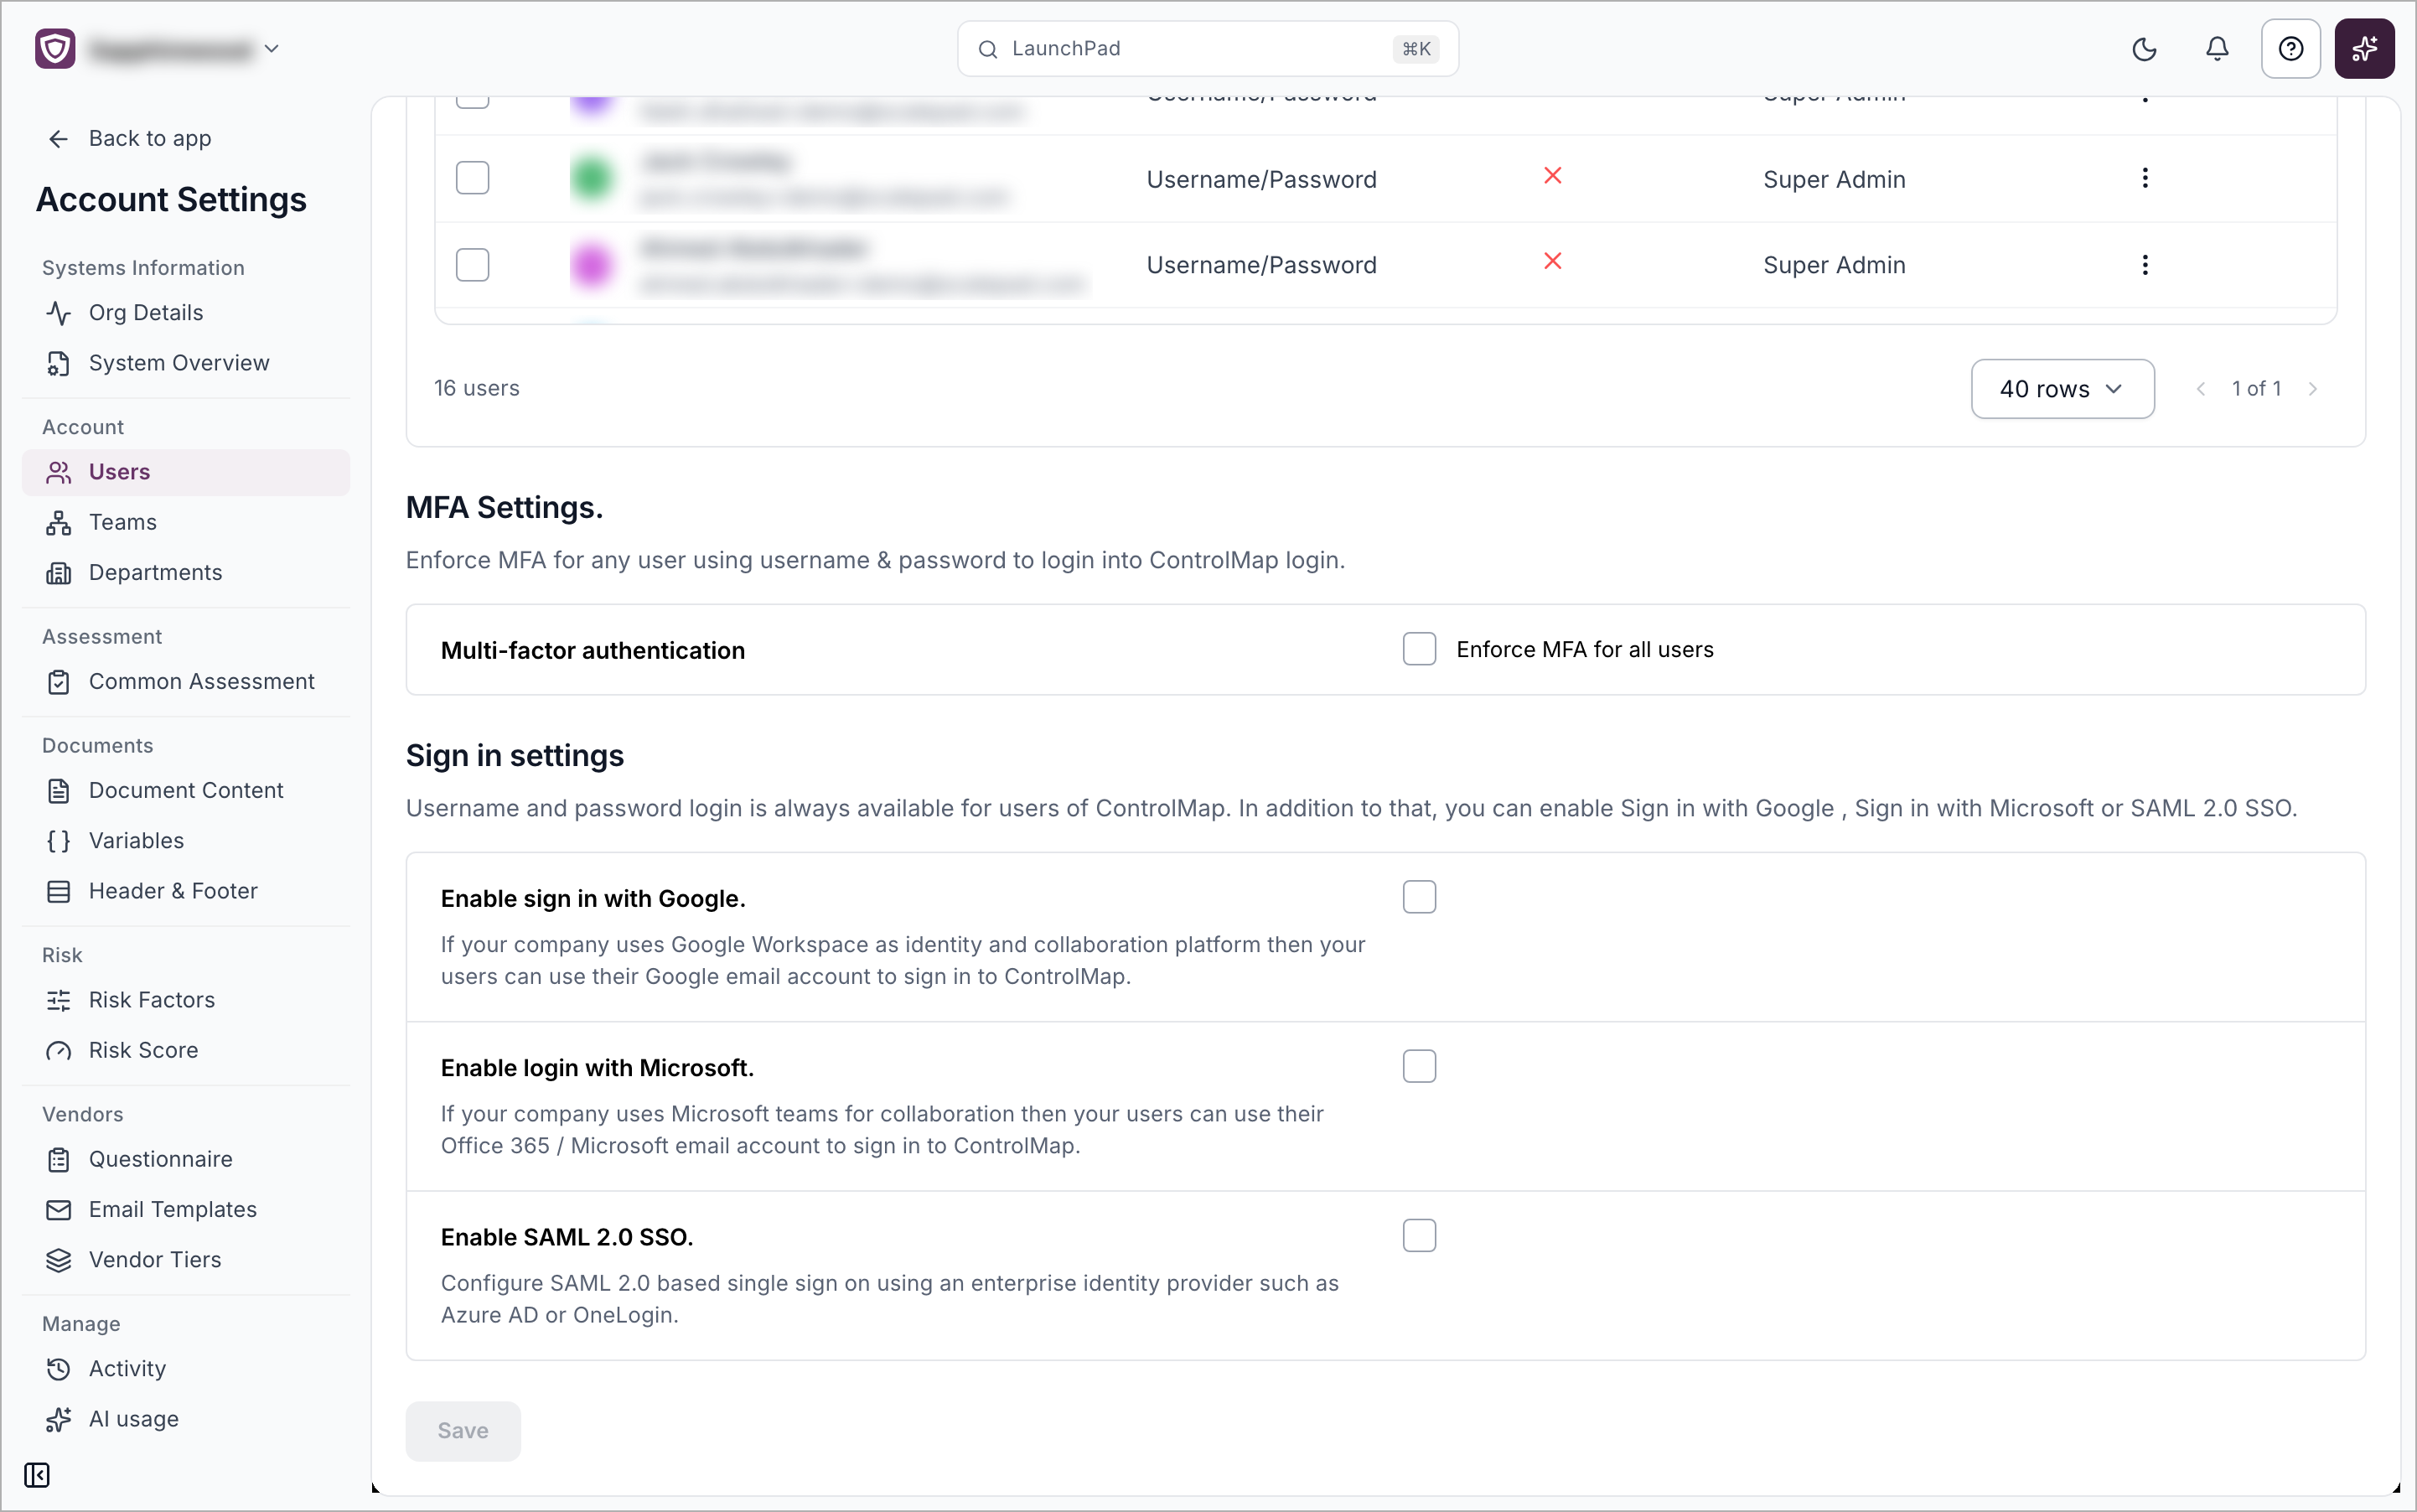The width and height of the screenshot is (2417, 1512).
Task: Open Risk Score in sidebar
Action: tap(186, 1051)
